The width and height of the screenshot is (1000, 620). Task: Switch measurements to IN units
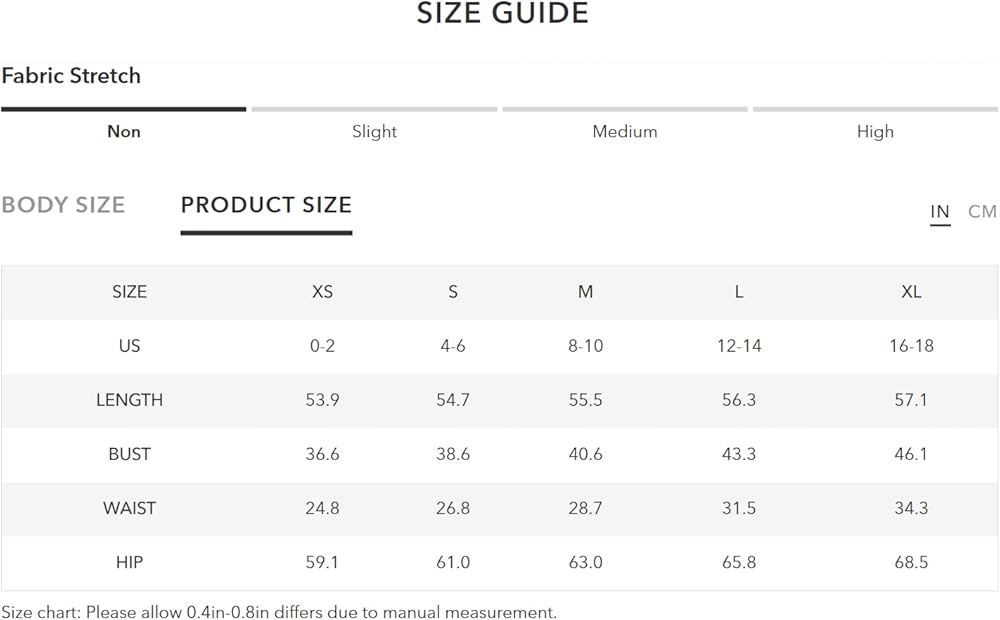pos(939,211)
